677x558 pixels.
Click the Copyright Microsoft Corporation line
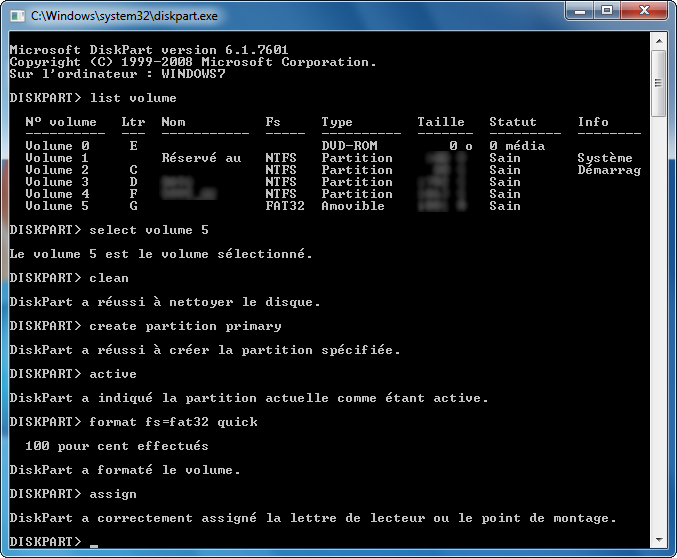coord(193,62)
